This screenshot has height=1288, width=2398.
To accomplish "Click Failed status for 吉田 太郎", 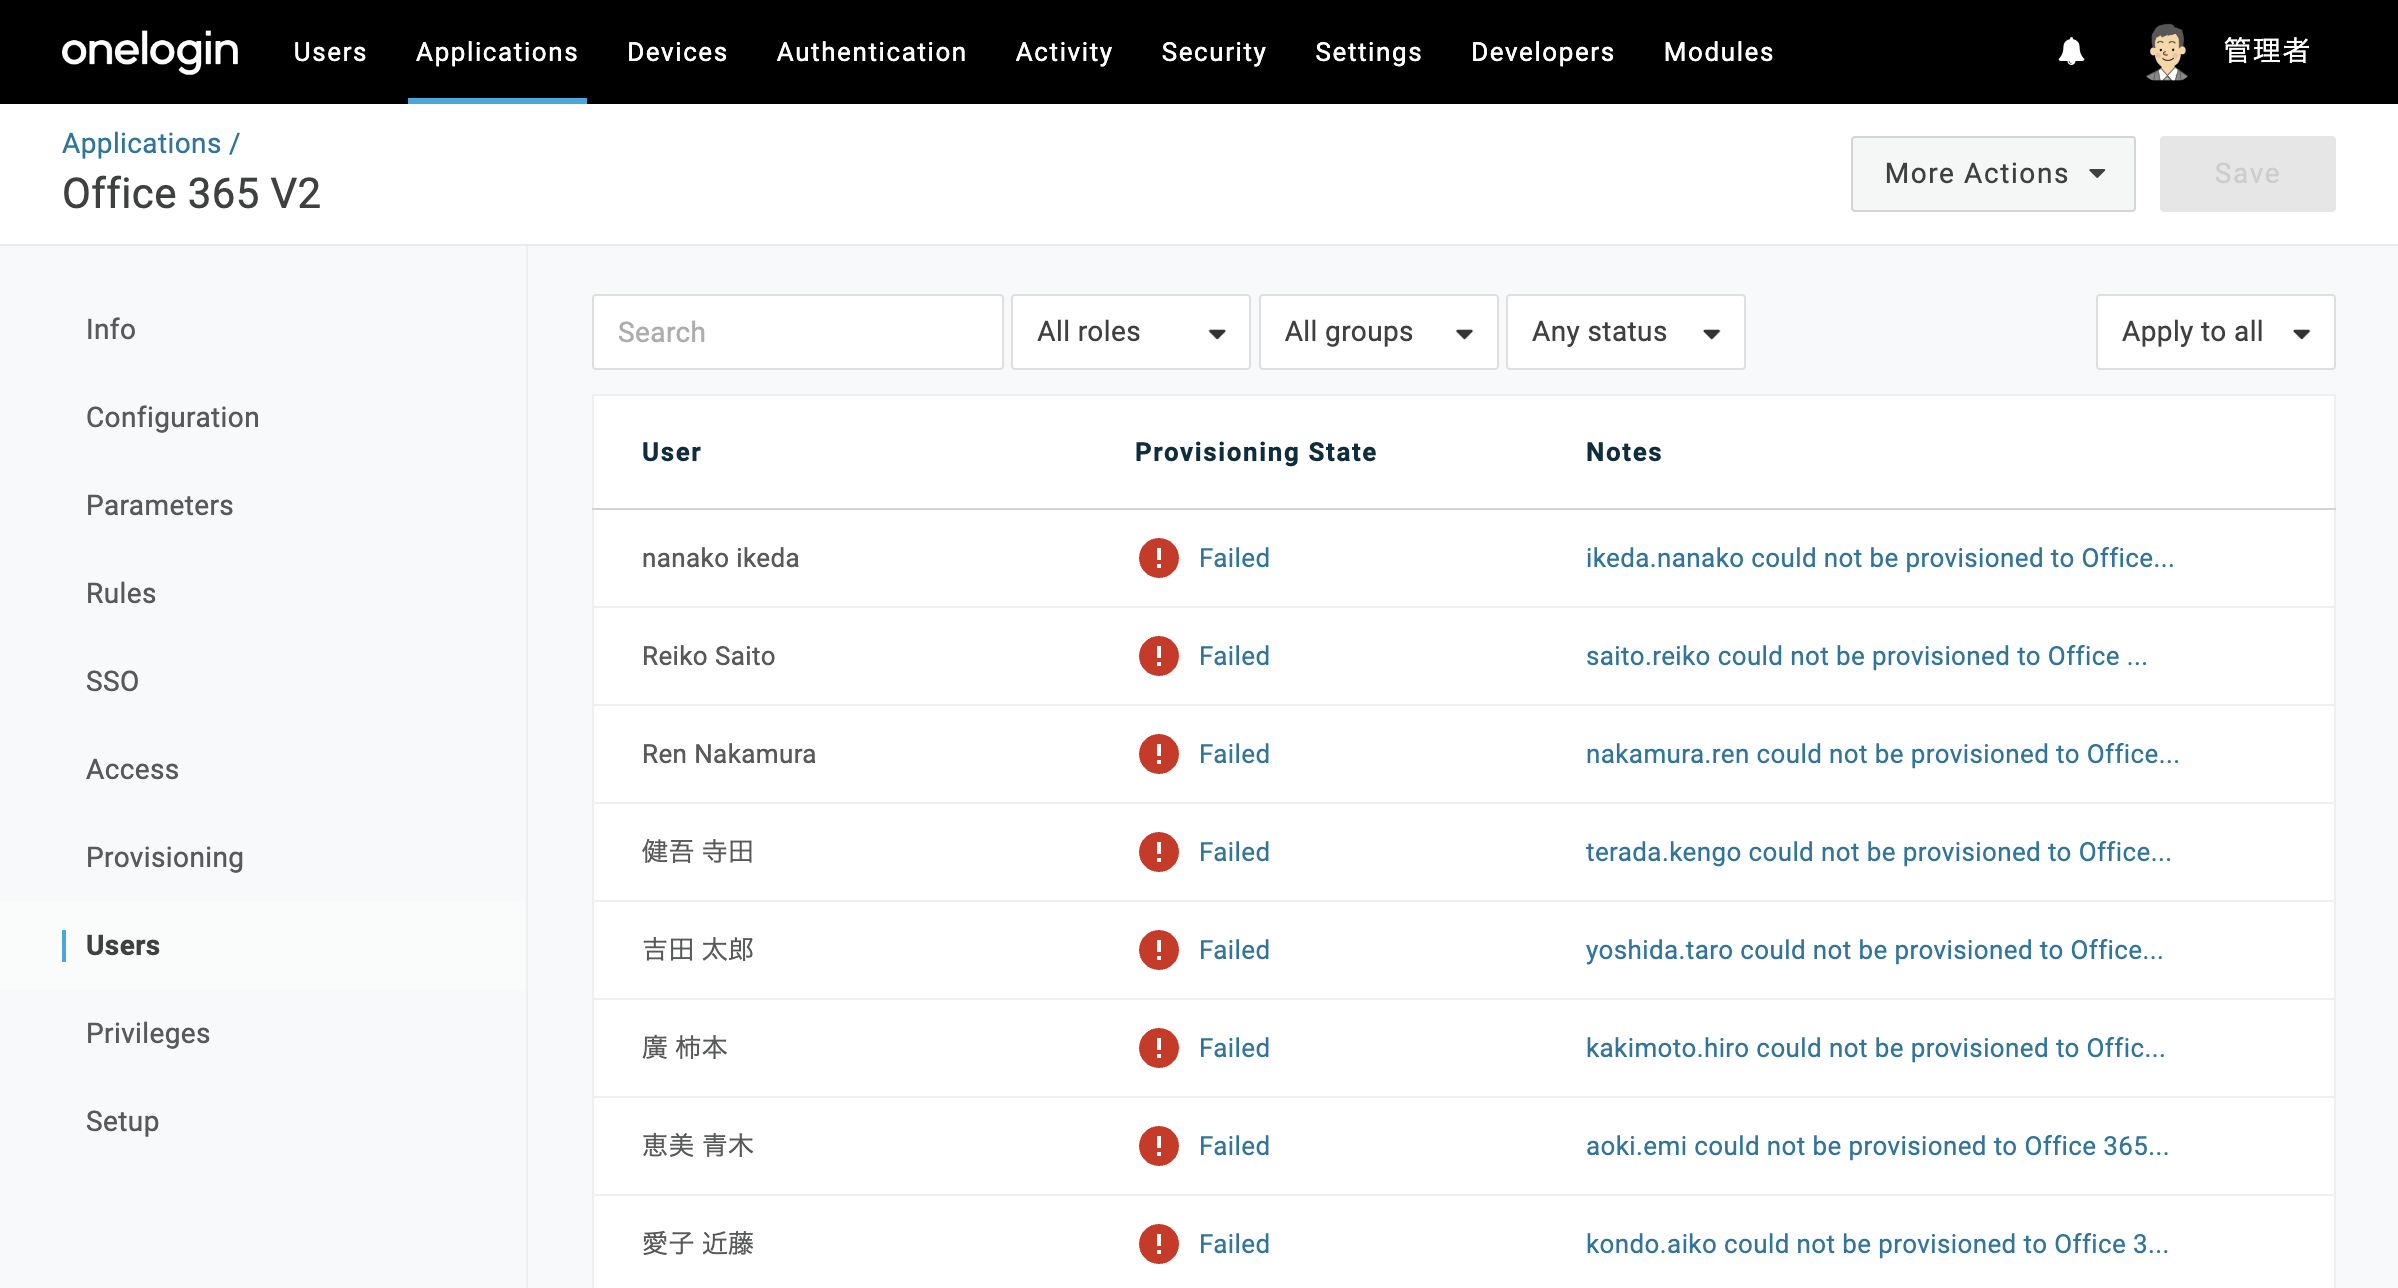I will click(x=1234, y=950).
